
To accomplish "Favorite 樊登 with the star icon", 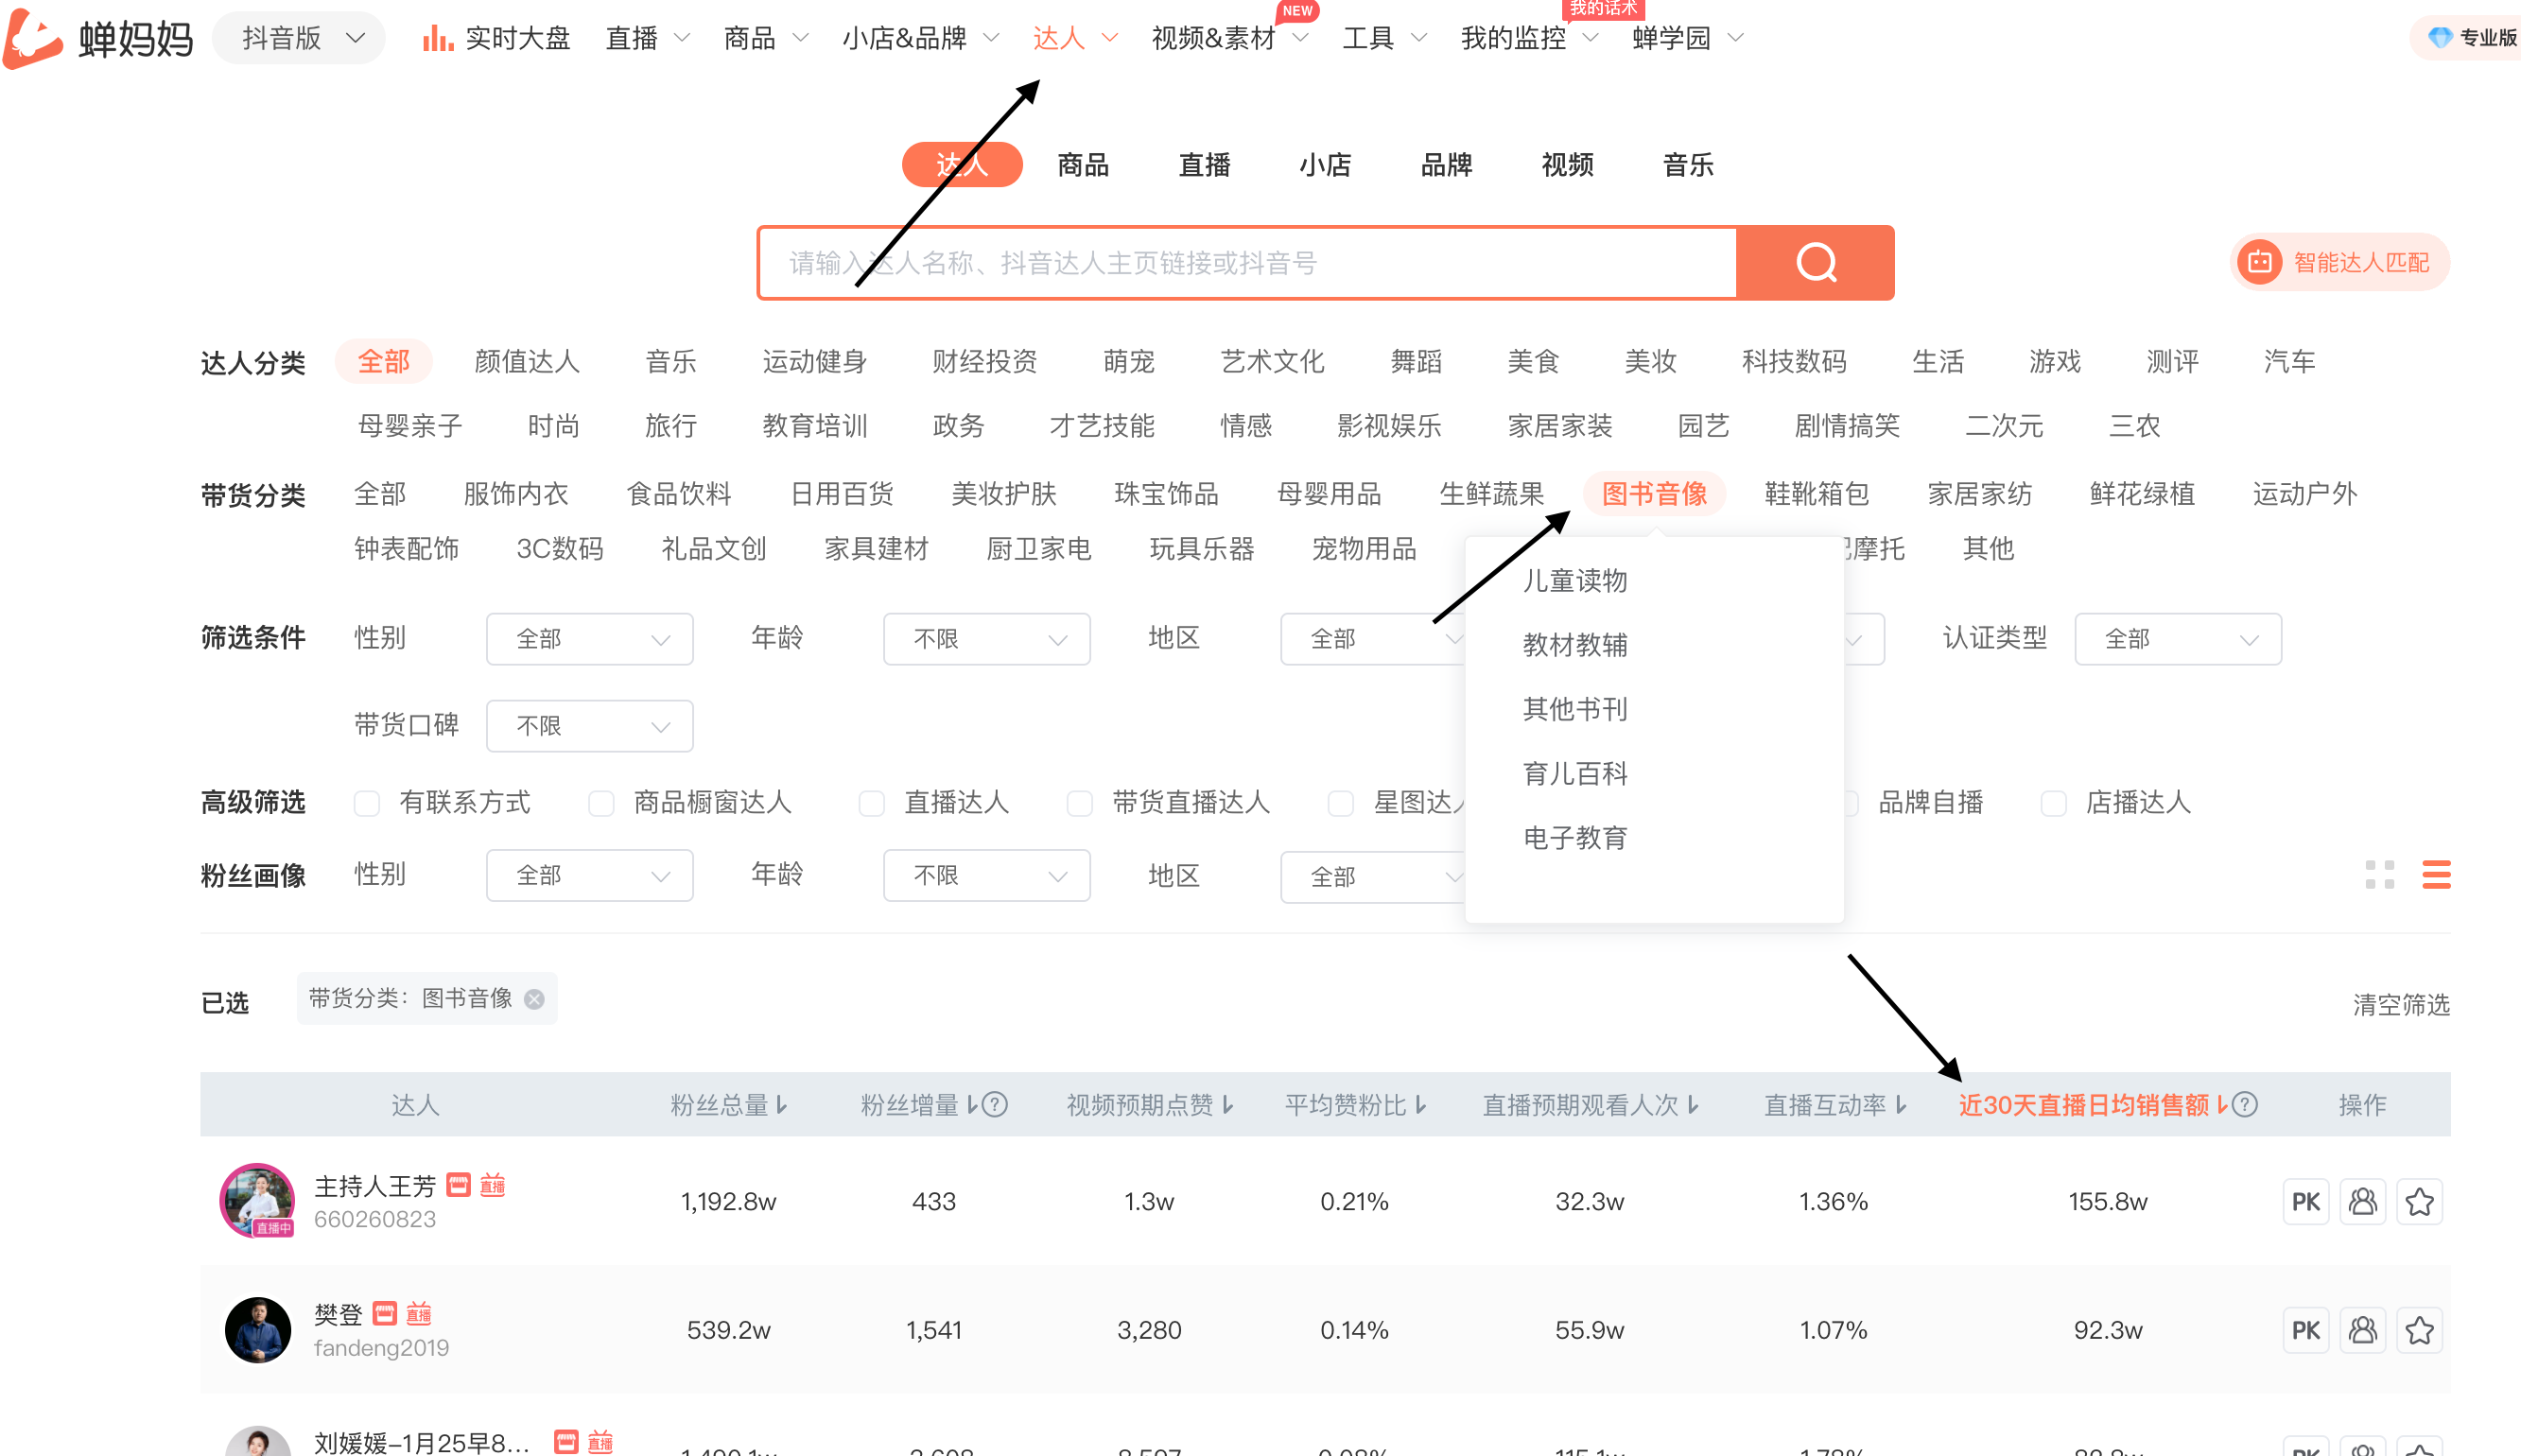I will click(2419, 1331).
